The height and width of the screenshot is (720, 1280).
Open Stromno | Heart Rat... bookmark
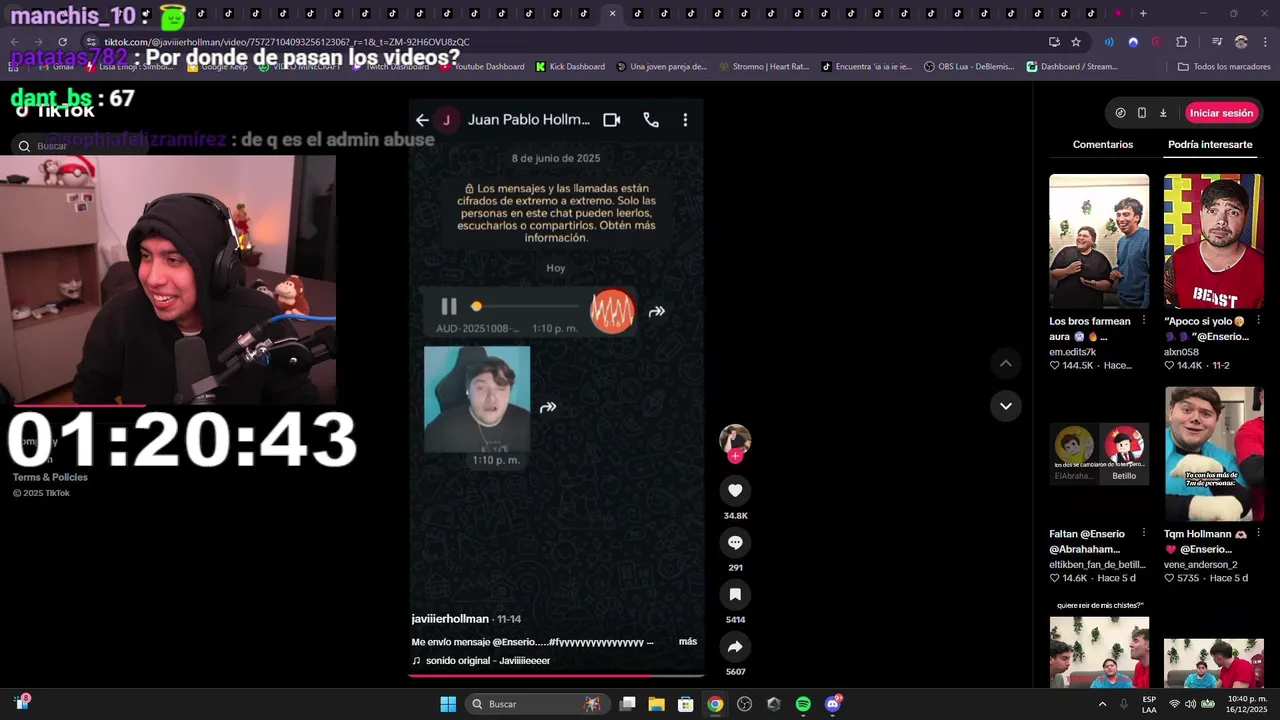point(765,67)
